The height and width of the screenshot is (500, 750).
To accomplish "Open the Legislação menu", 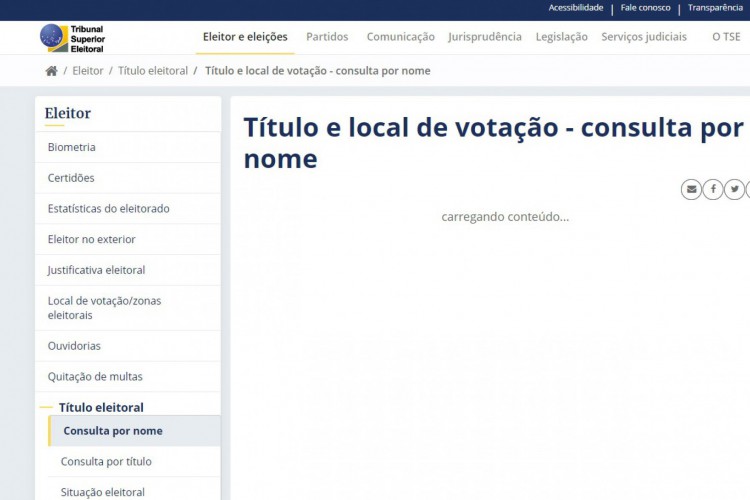I will click(x=562, y=37).
